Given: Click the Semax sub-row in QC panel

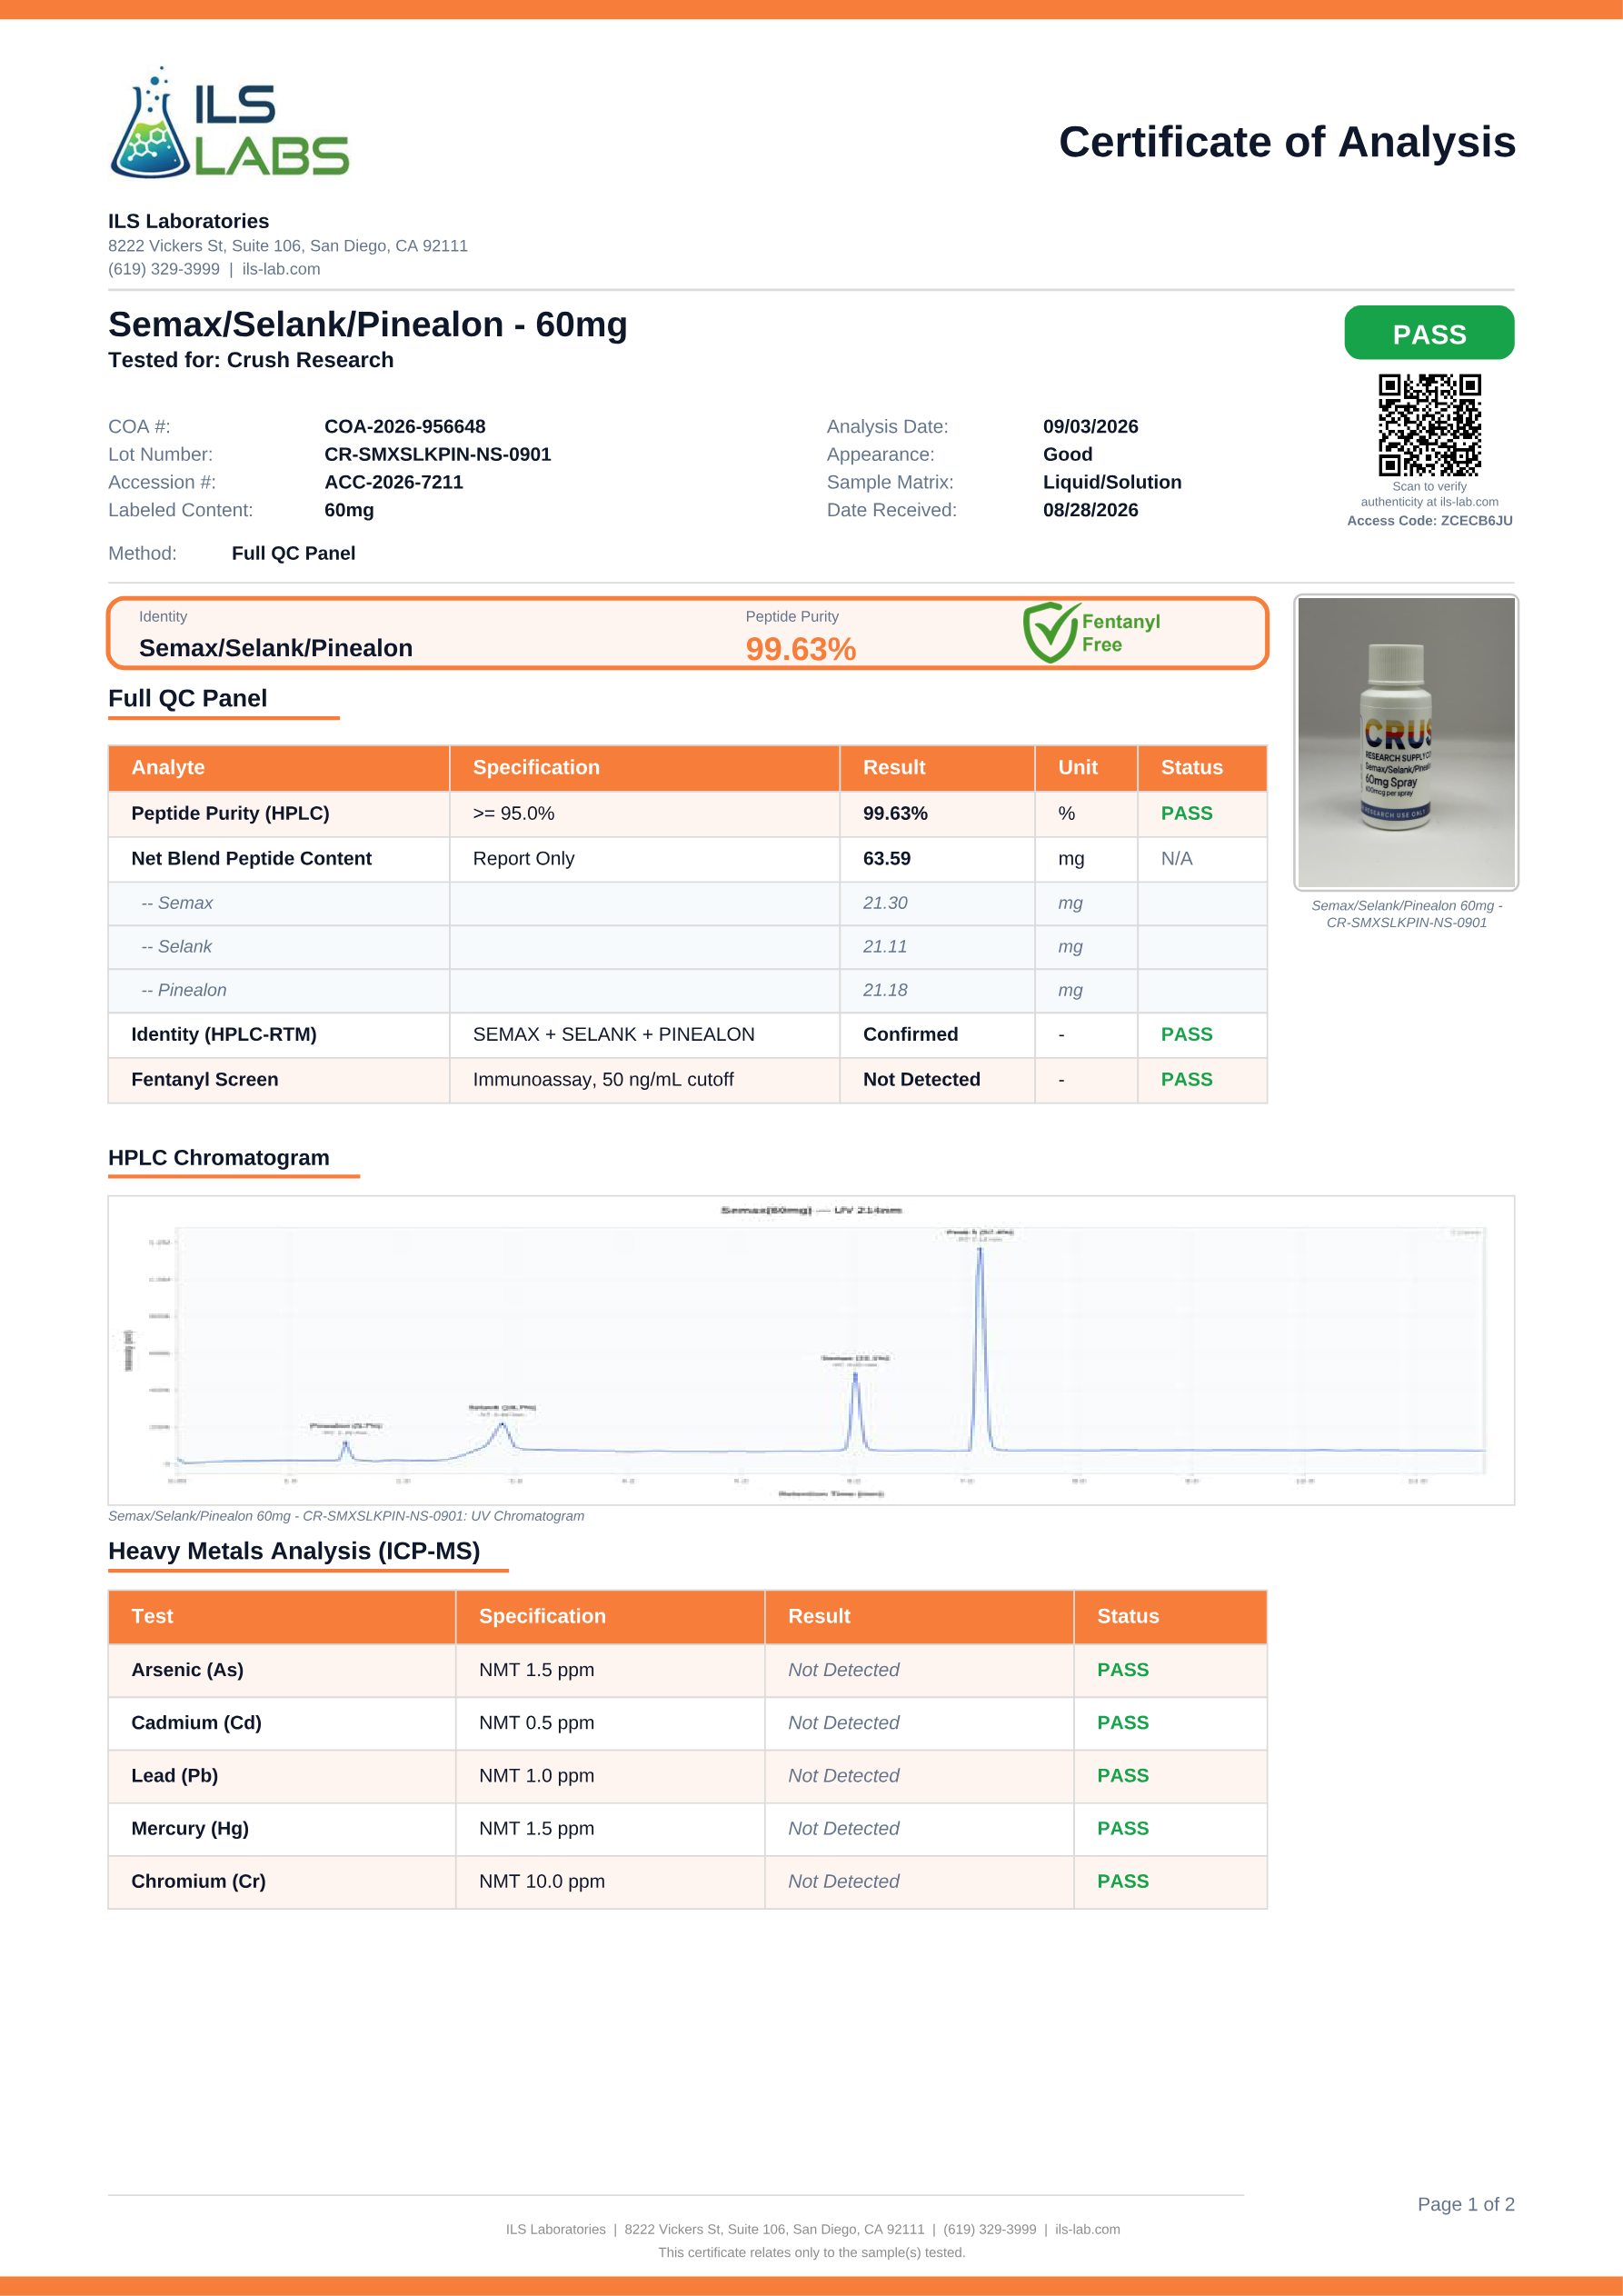Looking at the screenshot, I should click(688, 903).
